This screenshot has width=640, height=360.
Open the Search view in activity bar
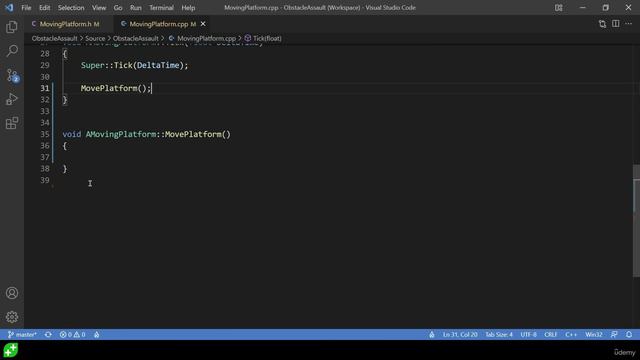tap(12, 51)
